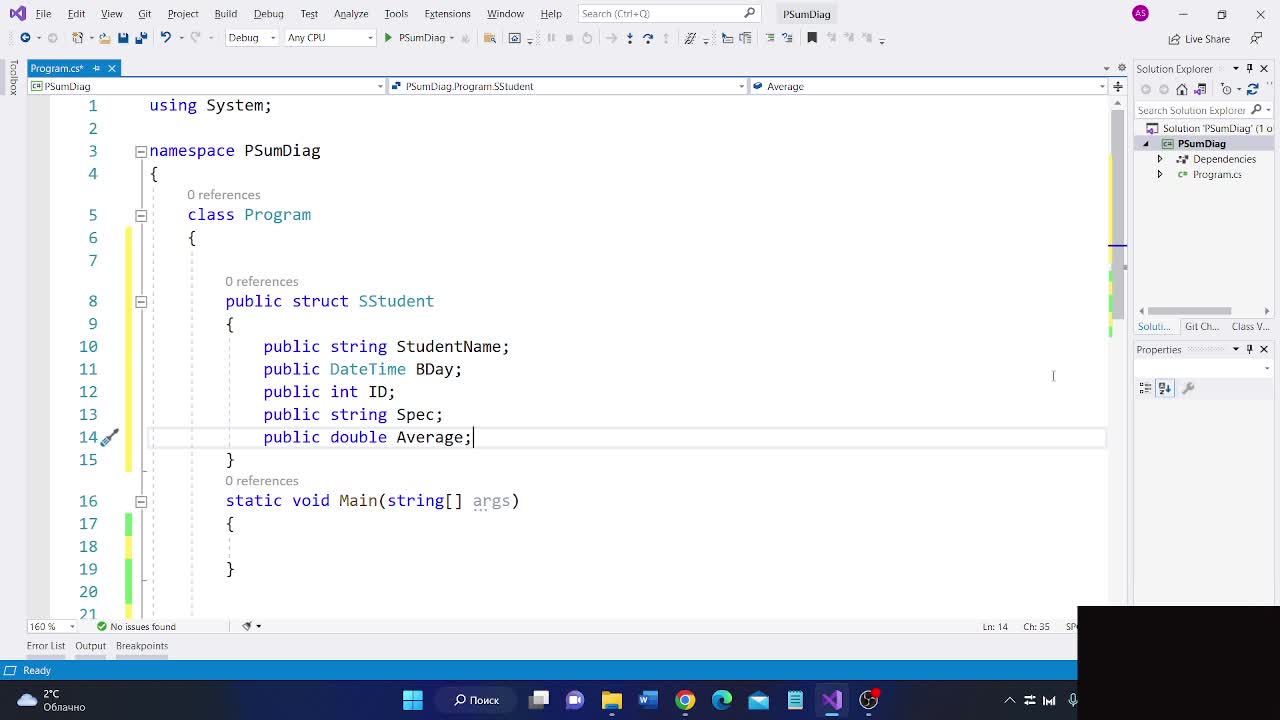Switch to the Breakpoints tab
Screen dimensions: 1280x720
tap(142, 646)
